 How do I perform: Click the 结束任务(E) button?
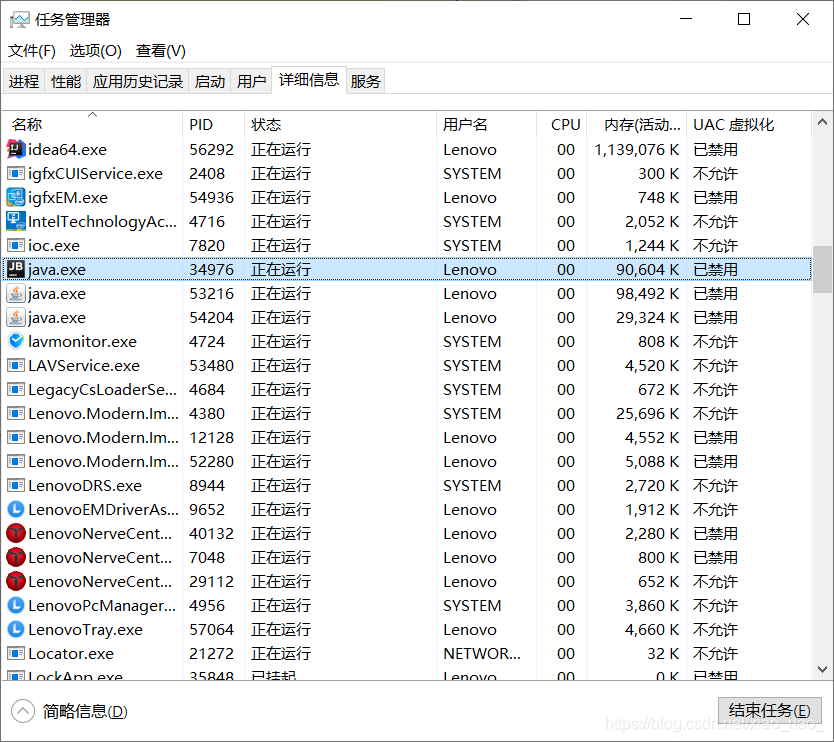[770, 711]
